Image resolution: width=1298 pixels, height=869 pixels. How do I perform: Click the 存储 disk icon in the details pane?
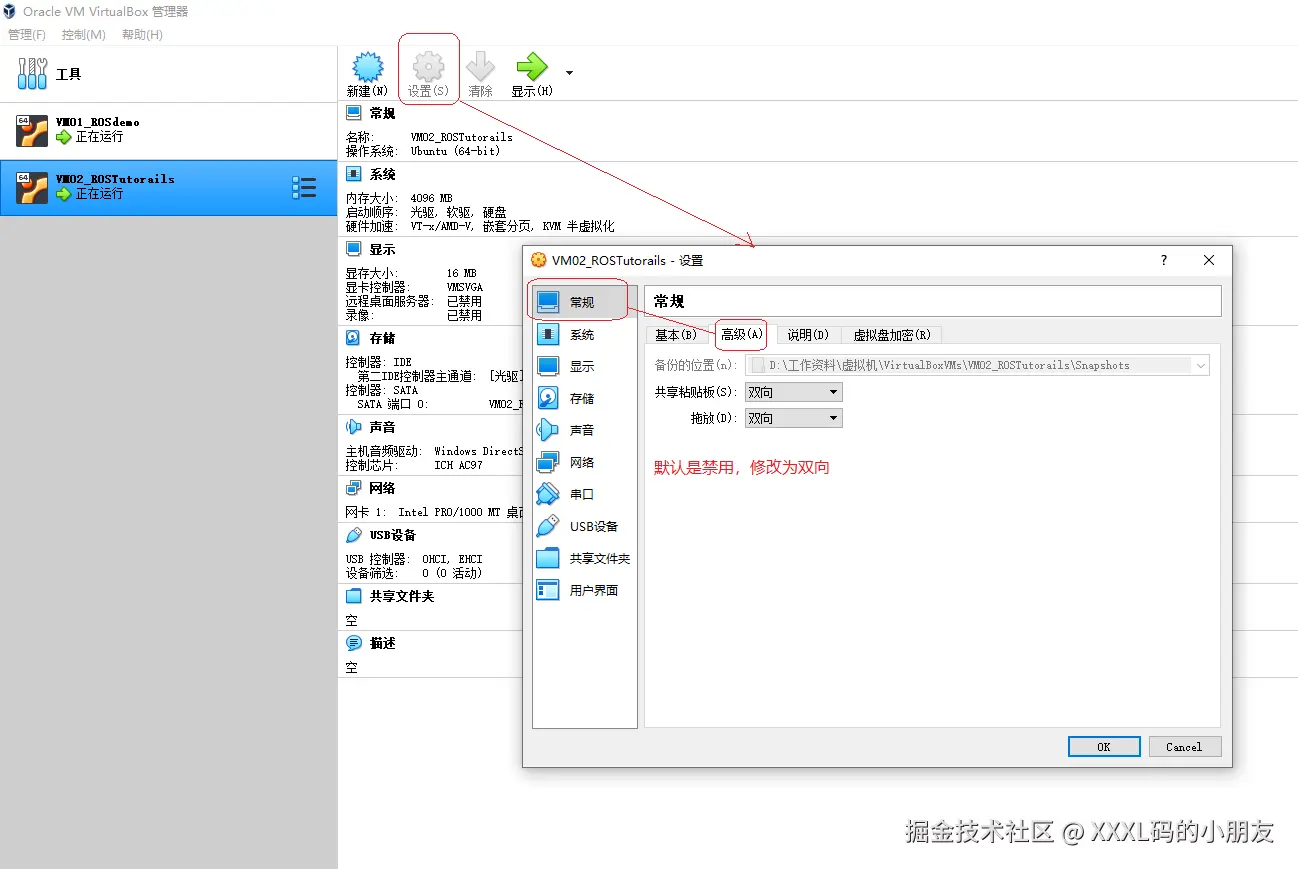coord(354,338)
